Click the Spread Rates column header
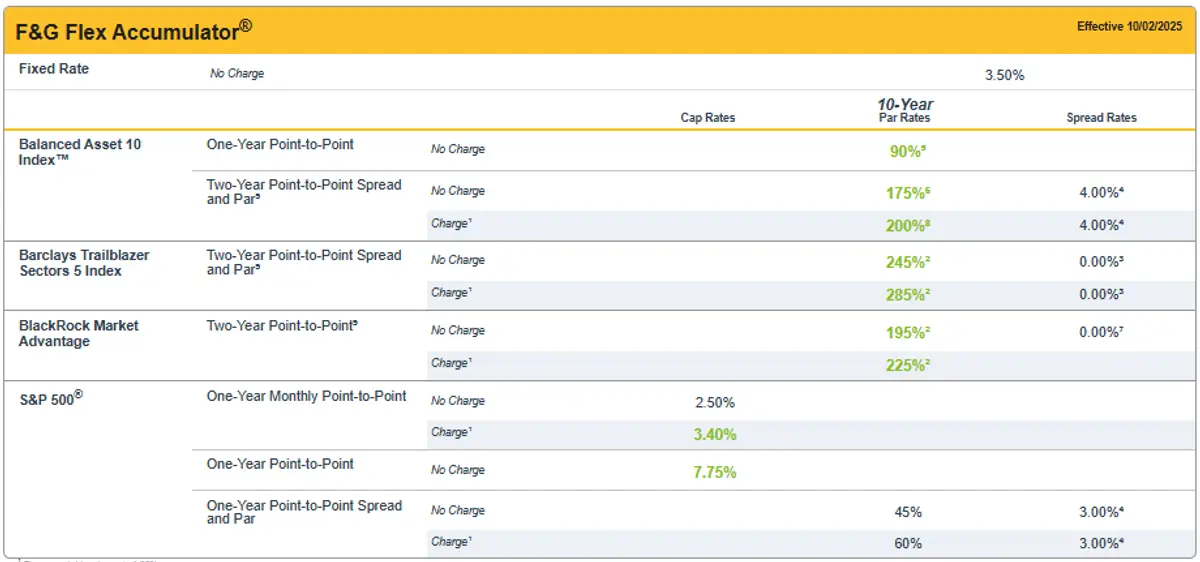This screenshot has height=562, width=1200. pos(1101,118)
